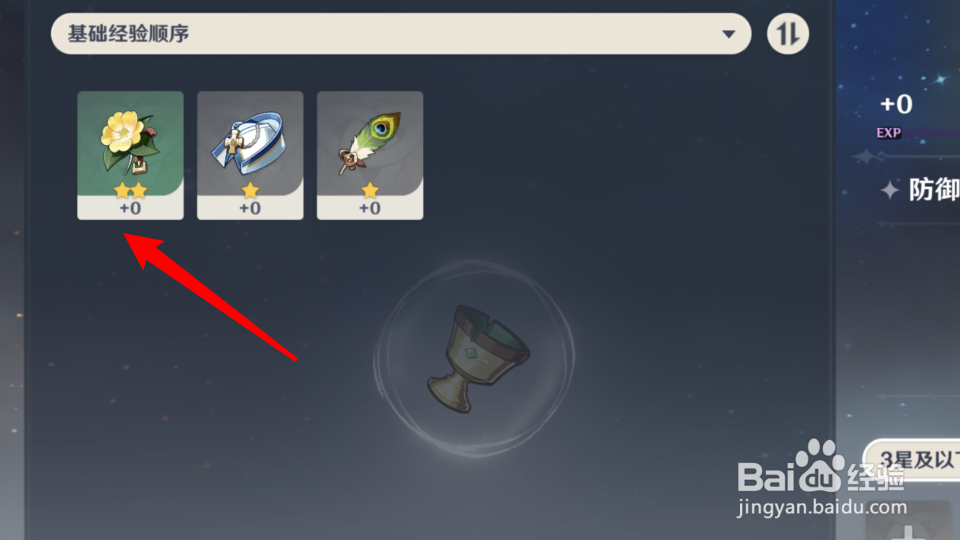Click the triangle arrow of the sort box
Viewport: 960px width, 540px height.
click(x=729, y=34)
